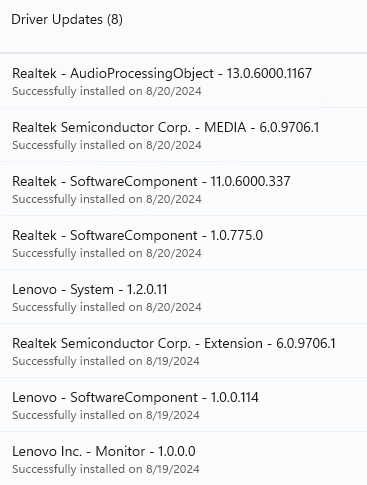Image resolution: width=367 pixels, height=485 pixels.
Task: Select Realtek SoftwareComponent 1.0.775.0 entry
Action: pos(183,243)
